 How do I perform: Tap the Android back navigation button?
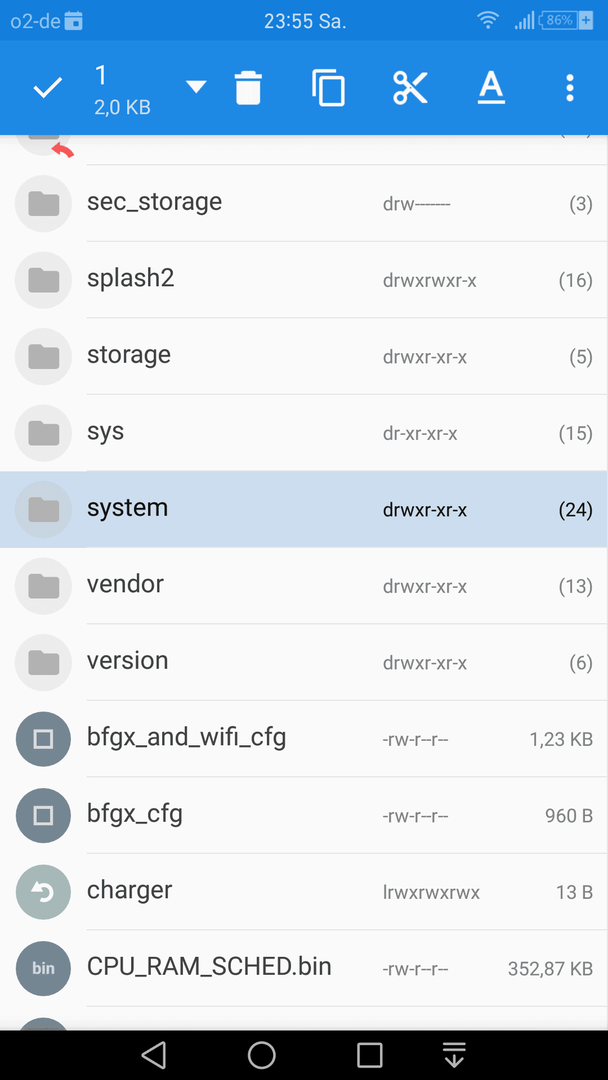154,1055
